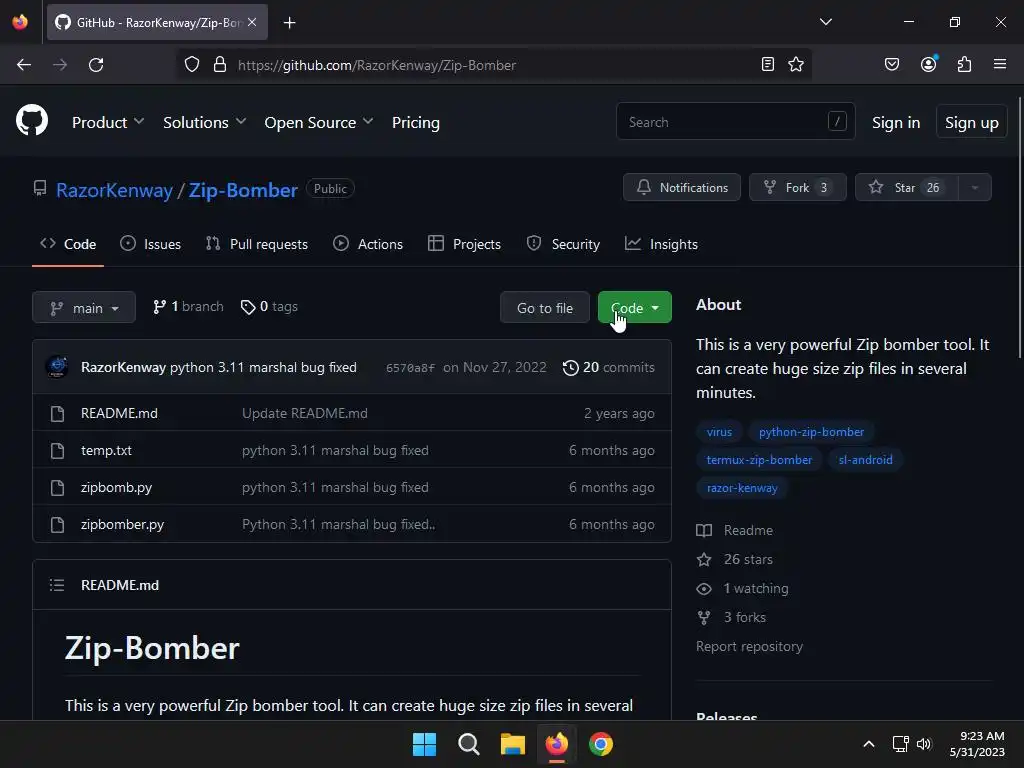Click the GitHub Octocat logo
The height and width of the screenshot is (768, 1024).
32,121
